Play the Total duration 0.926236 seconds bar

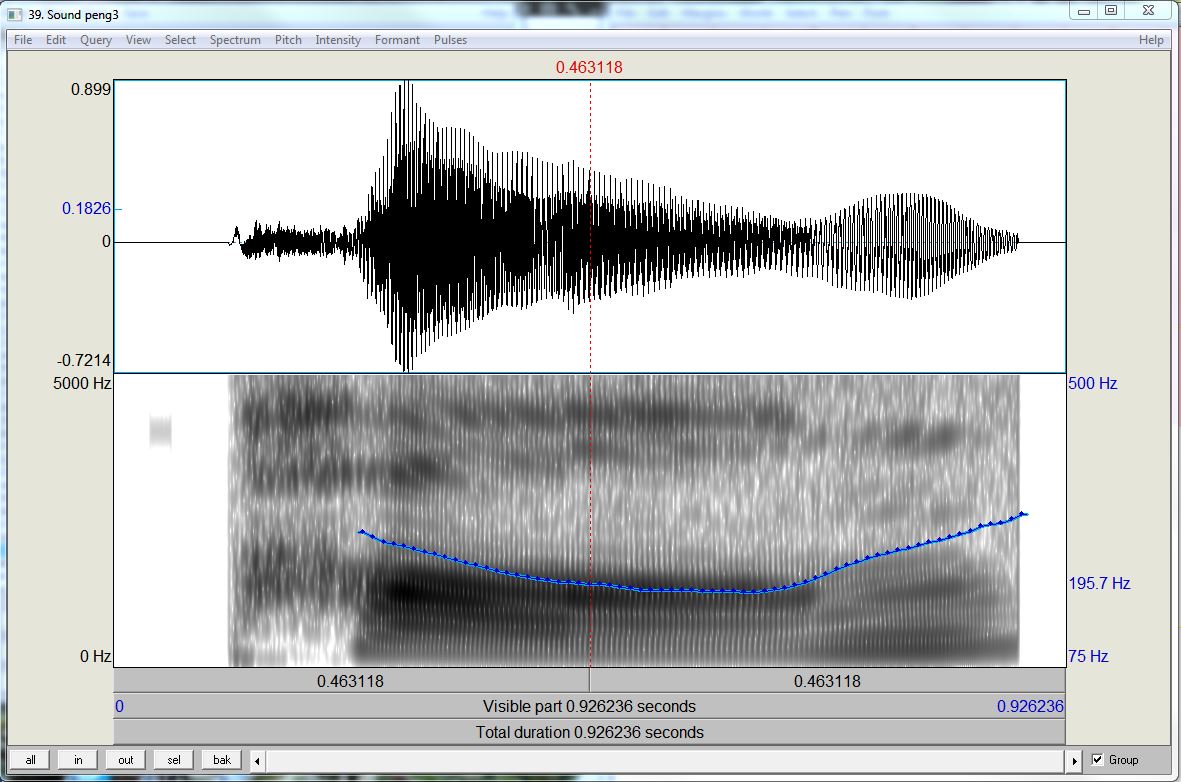point(590,732)
